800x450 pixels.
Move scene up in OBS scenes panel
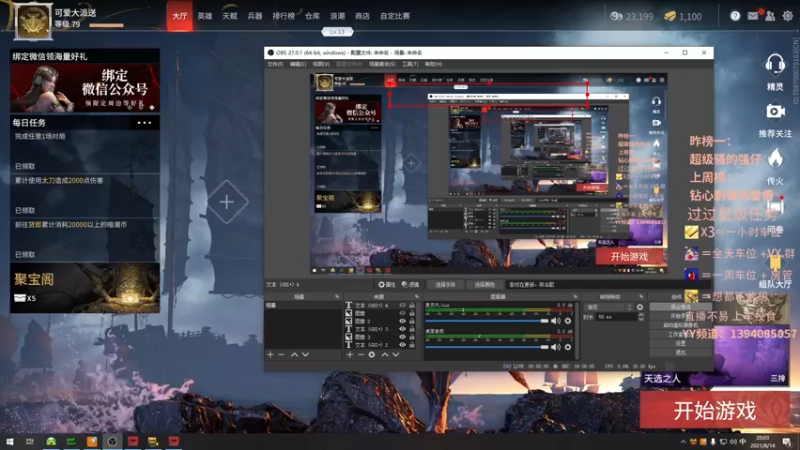(x=294, y=355)
